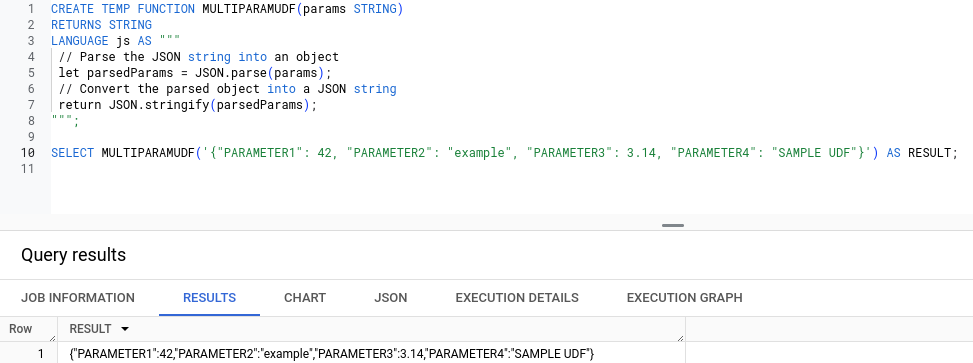The image size is (973, 363).
Task: Click row number 1 in results table
Action: pos(41,354)
